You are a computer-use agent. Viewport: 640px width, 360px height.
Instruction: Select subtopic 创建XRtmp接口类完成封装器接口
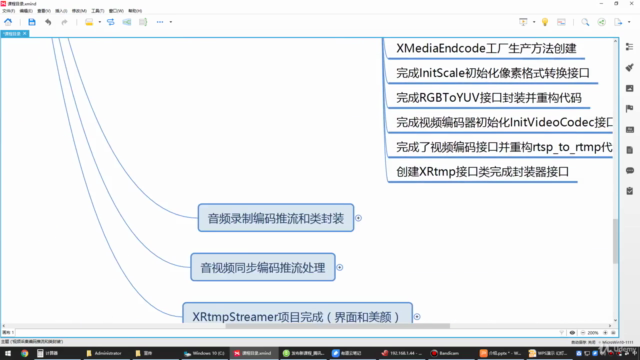(x=482, y=172)
